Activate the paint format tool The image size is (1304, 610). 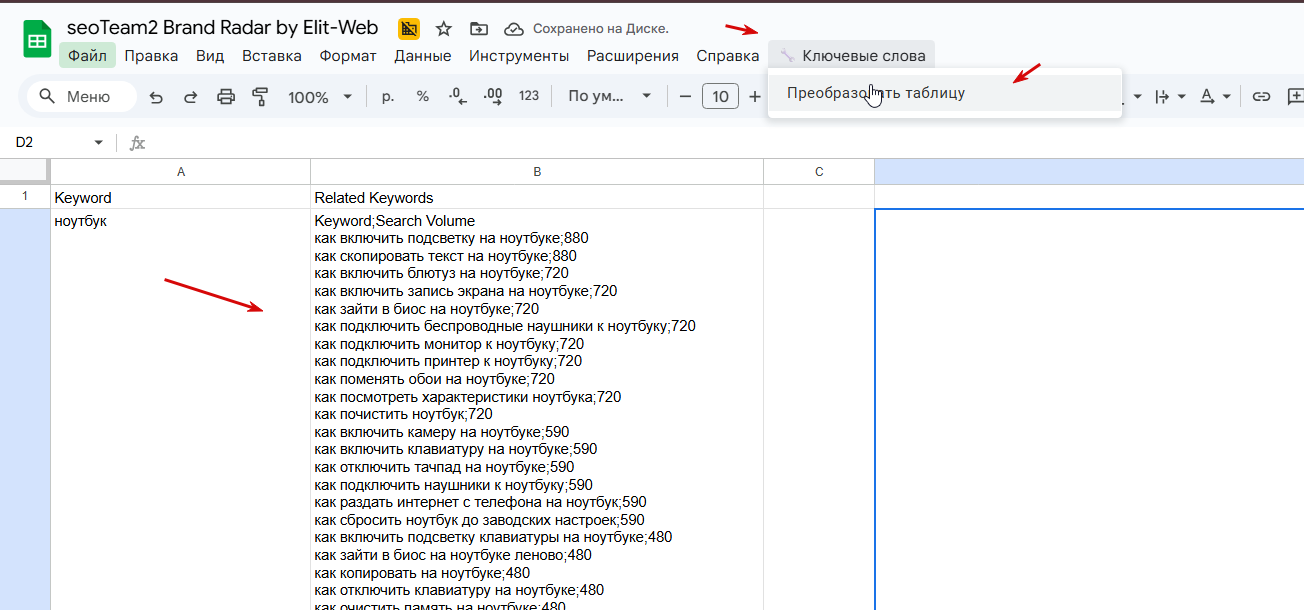[x=260, y=97]
